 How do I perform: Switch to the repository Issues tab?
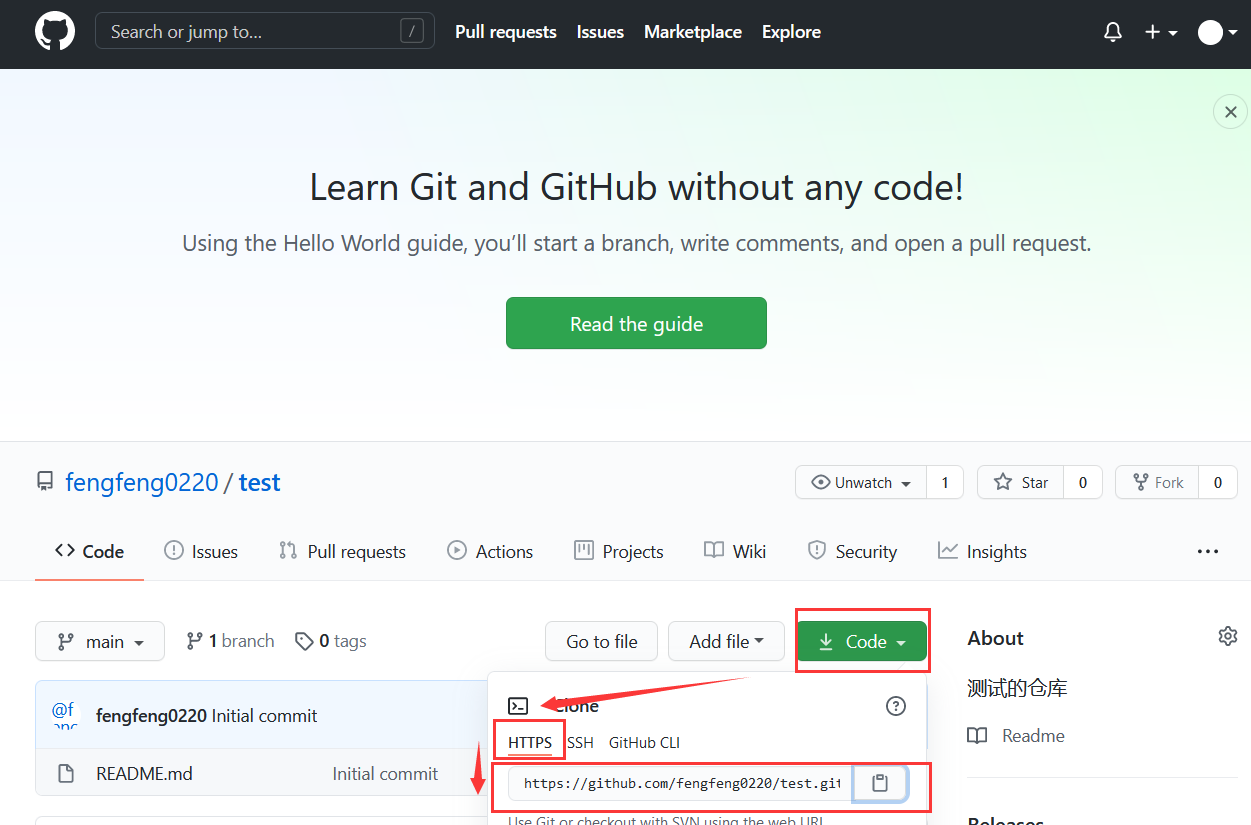201,551
